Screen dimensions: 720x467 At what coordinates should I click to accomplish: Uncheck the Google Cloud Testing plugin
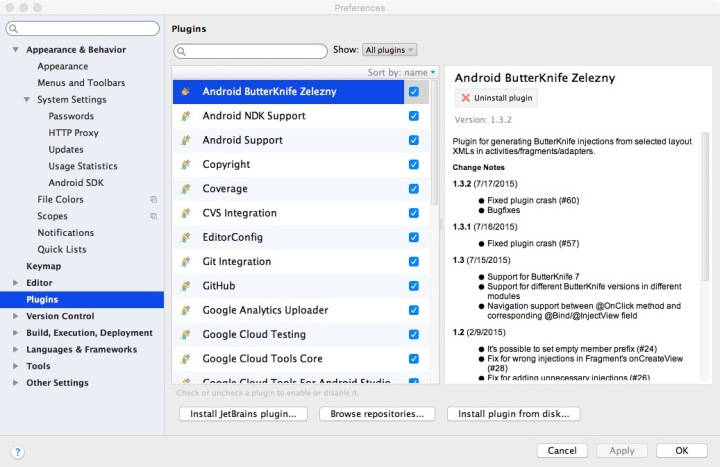tap(414, 335)
